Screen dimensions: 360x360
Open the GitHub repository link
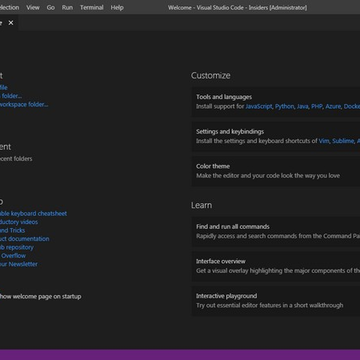point(17,247)
